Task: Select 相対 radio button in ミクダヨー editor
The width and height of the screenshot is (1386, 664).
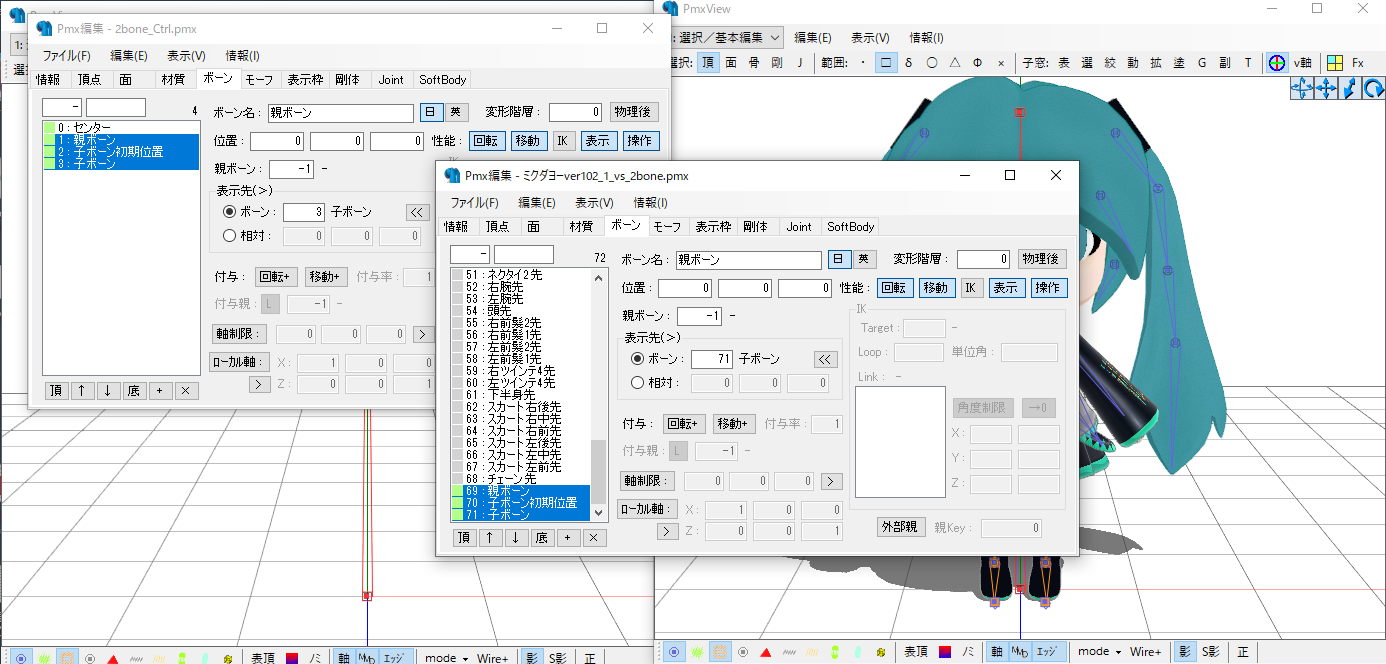Action: tap(637, 382)
